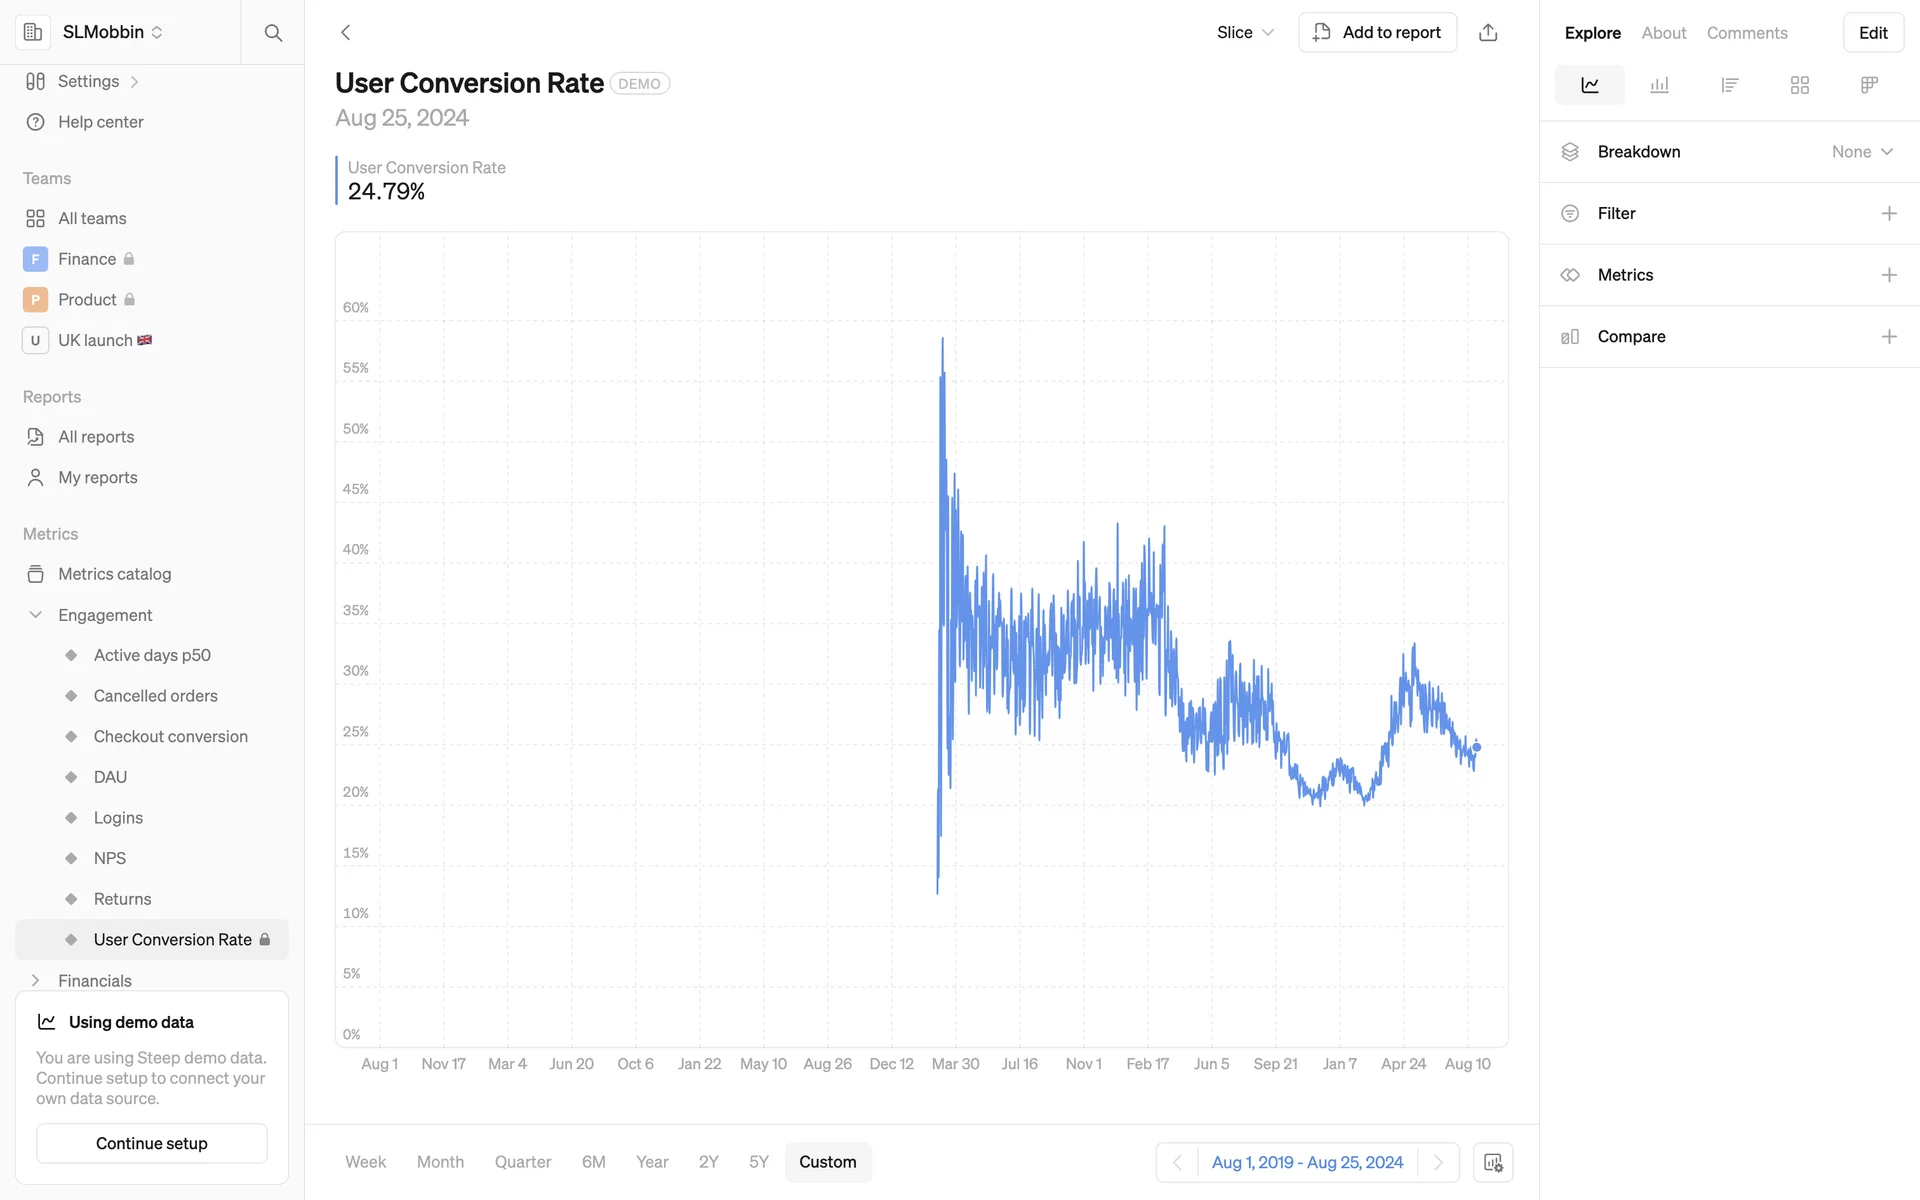Image resolution: width=1920 pixels, height=1200 pixels.
Task: Click the Continue setup button
Action: tap(152, 1143)
